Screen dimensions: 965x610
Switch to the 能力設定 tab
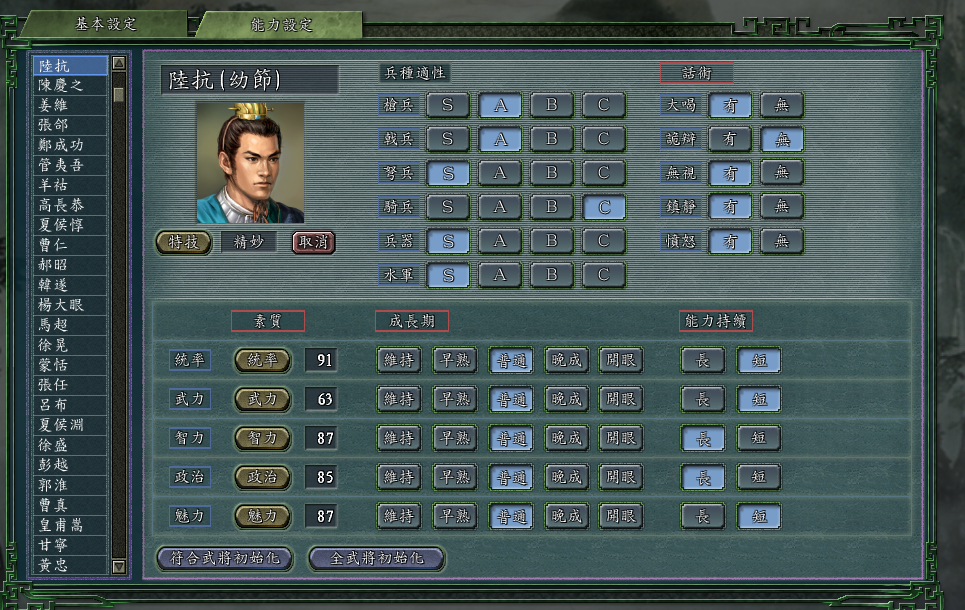point(281,25)
